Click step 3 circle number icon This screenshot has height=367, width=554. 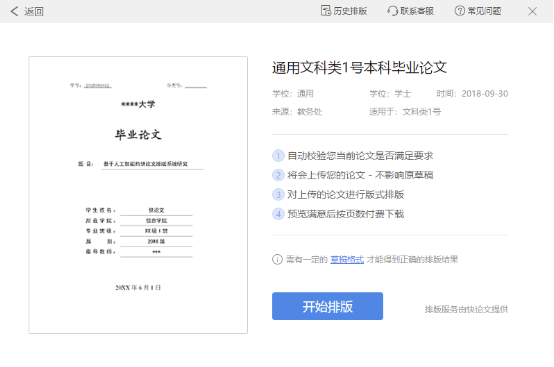[278, 194]
